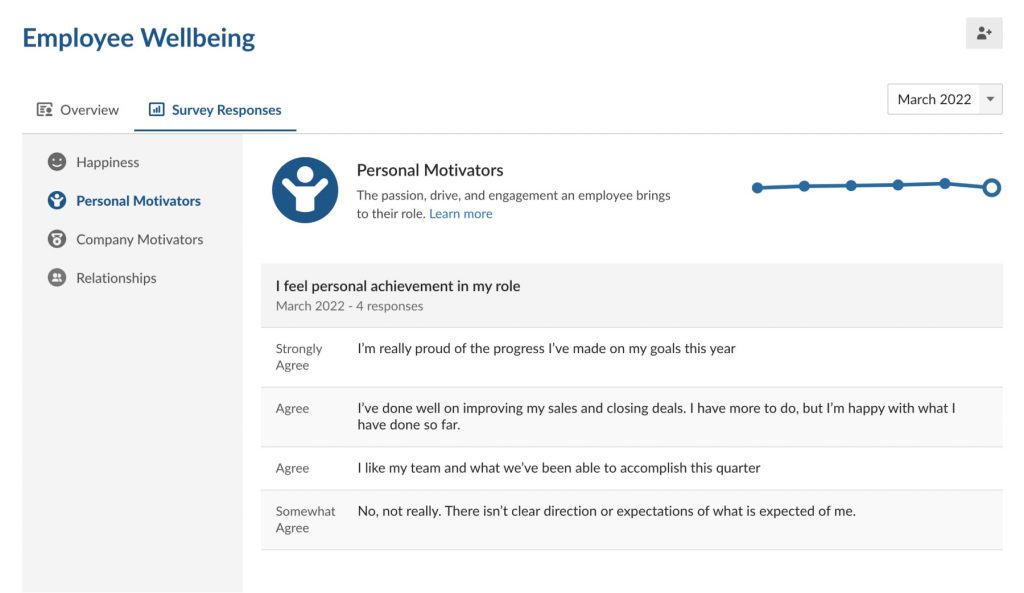Select Company Motivators in the sidebar

(x=138, y=239)
